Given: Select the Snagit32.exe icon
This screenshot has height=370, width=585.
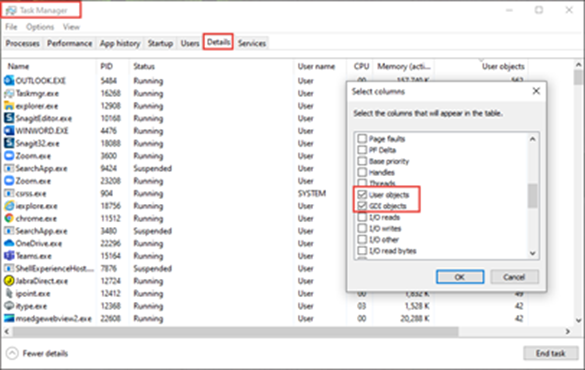Looking at the screenshot, I should pos(9,143).
